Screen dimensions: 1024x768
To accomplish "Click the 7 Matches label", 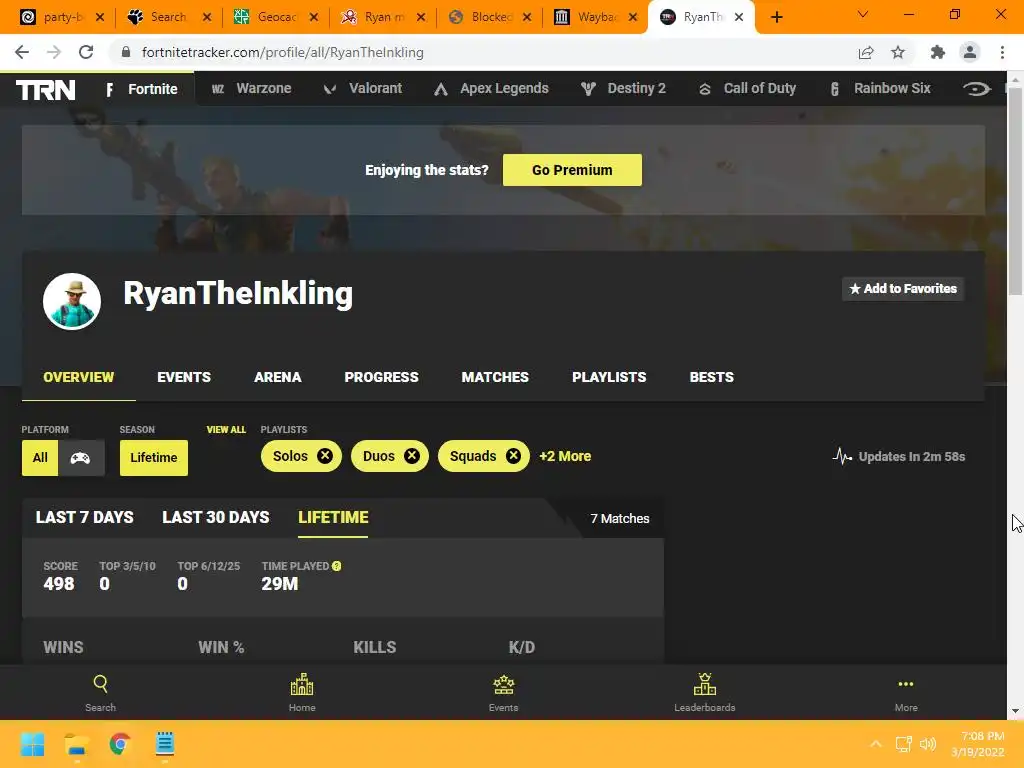I will point(620,519).
